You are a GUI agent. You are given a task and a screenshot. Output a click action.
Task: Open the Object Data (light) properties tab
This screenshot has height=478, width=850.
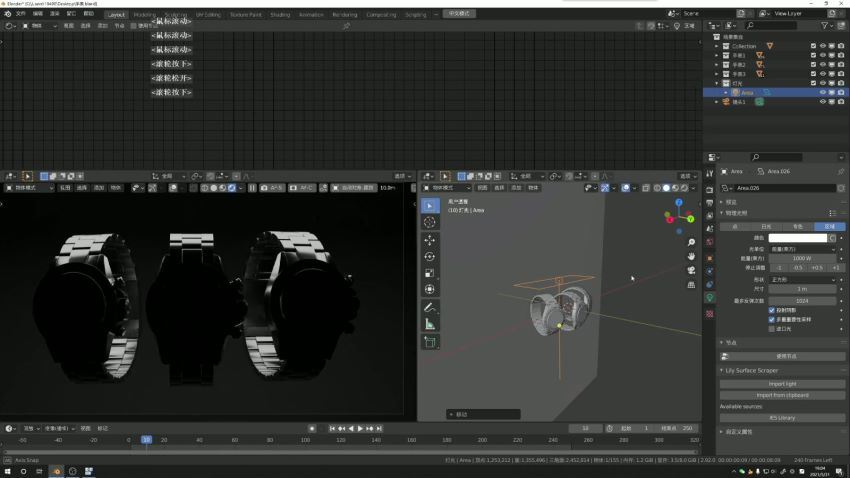coord(710,297)
